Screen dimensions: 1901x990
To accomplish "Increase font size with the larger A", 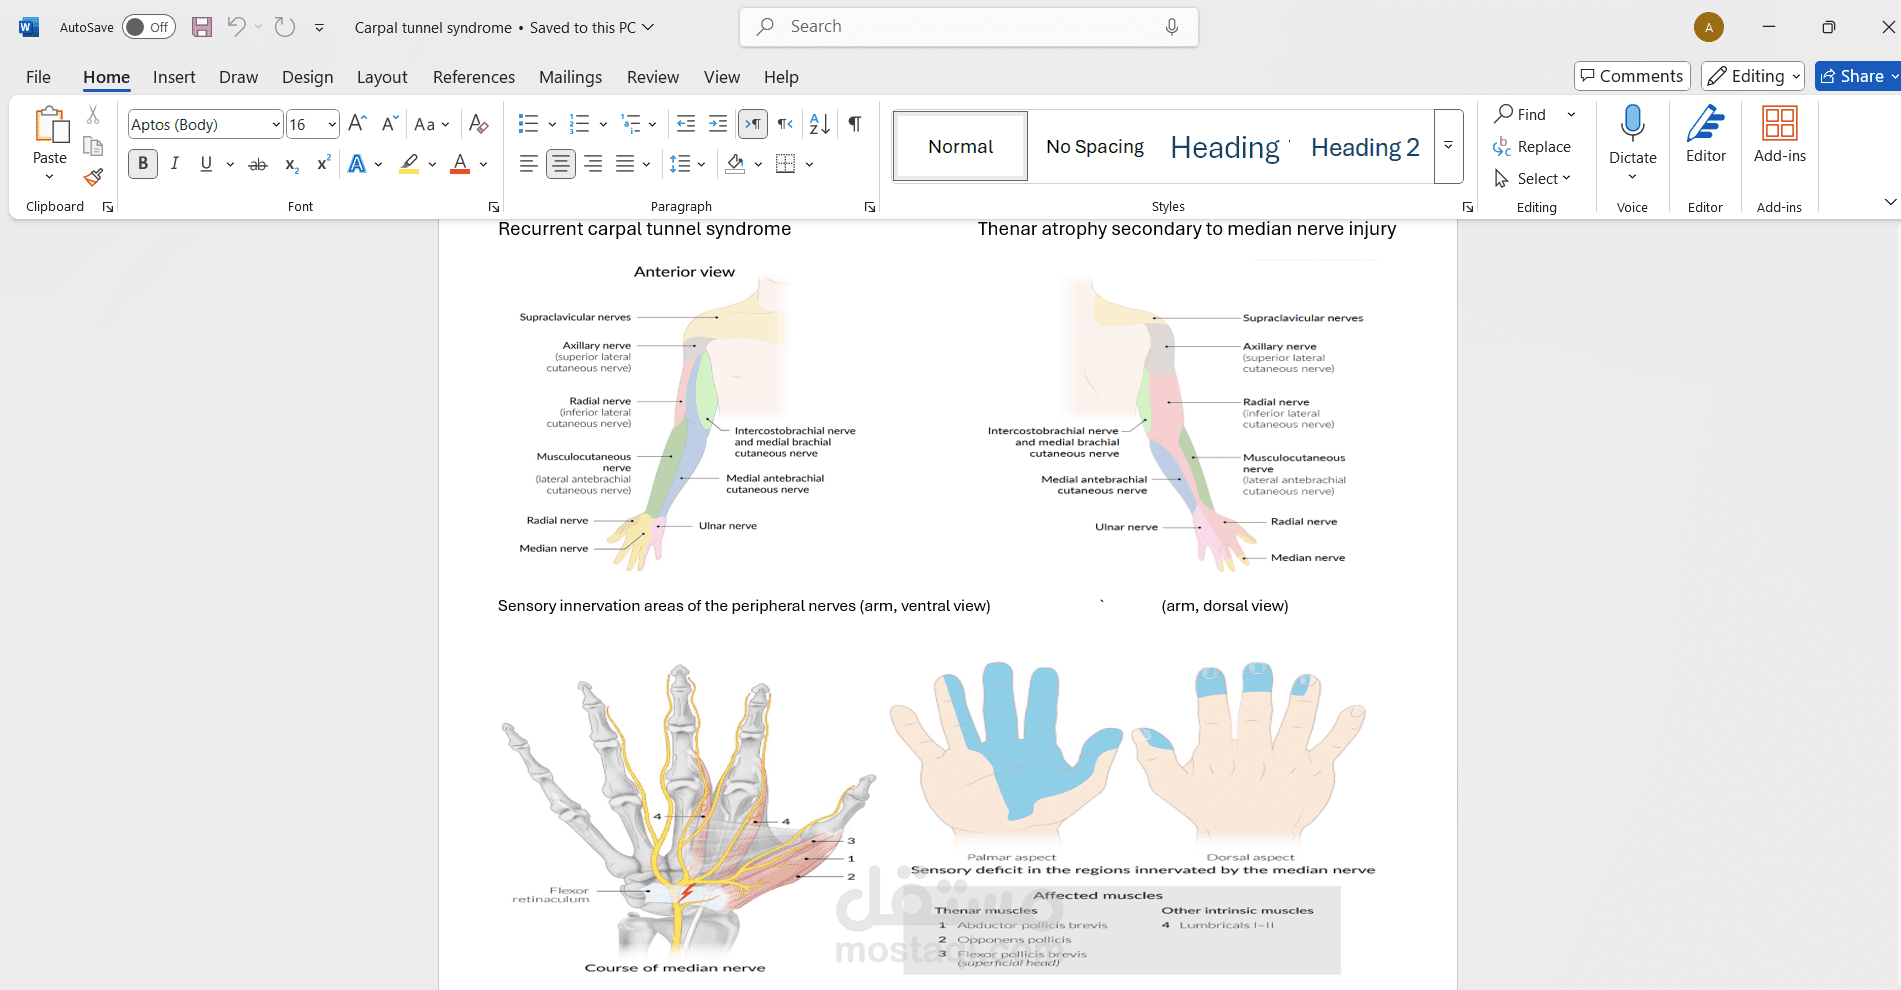I will (357, 124).
